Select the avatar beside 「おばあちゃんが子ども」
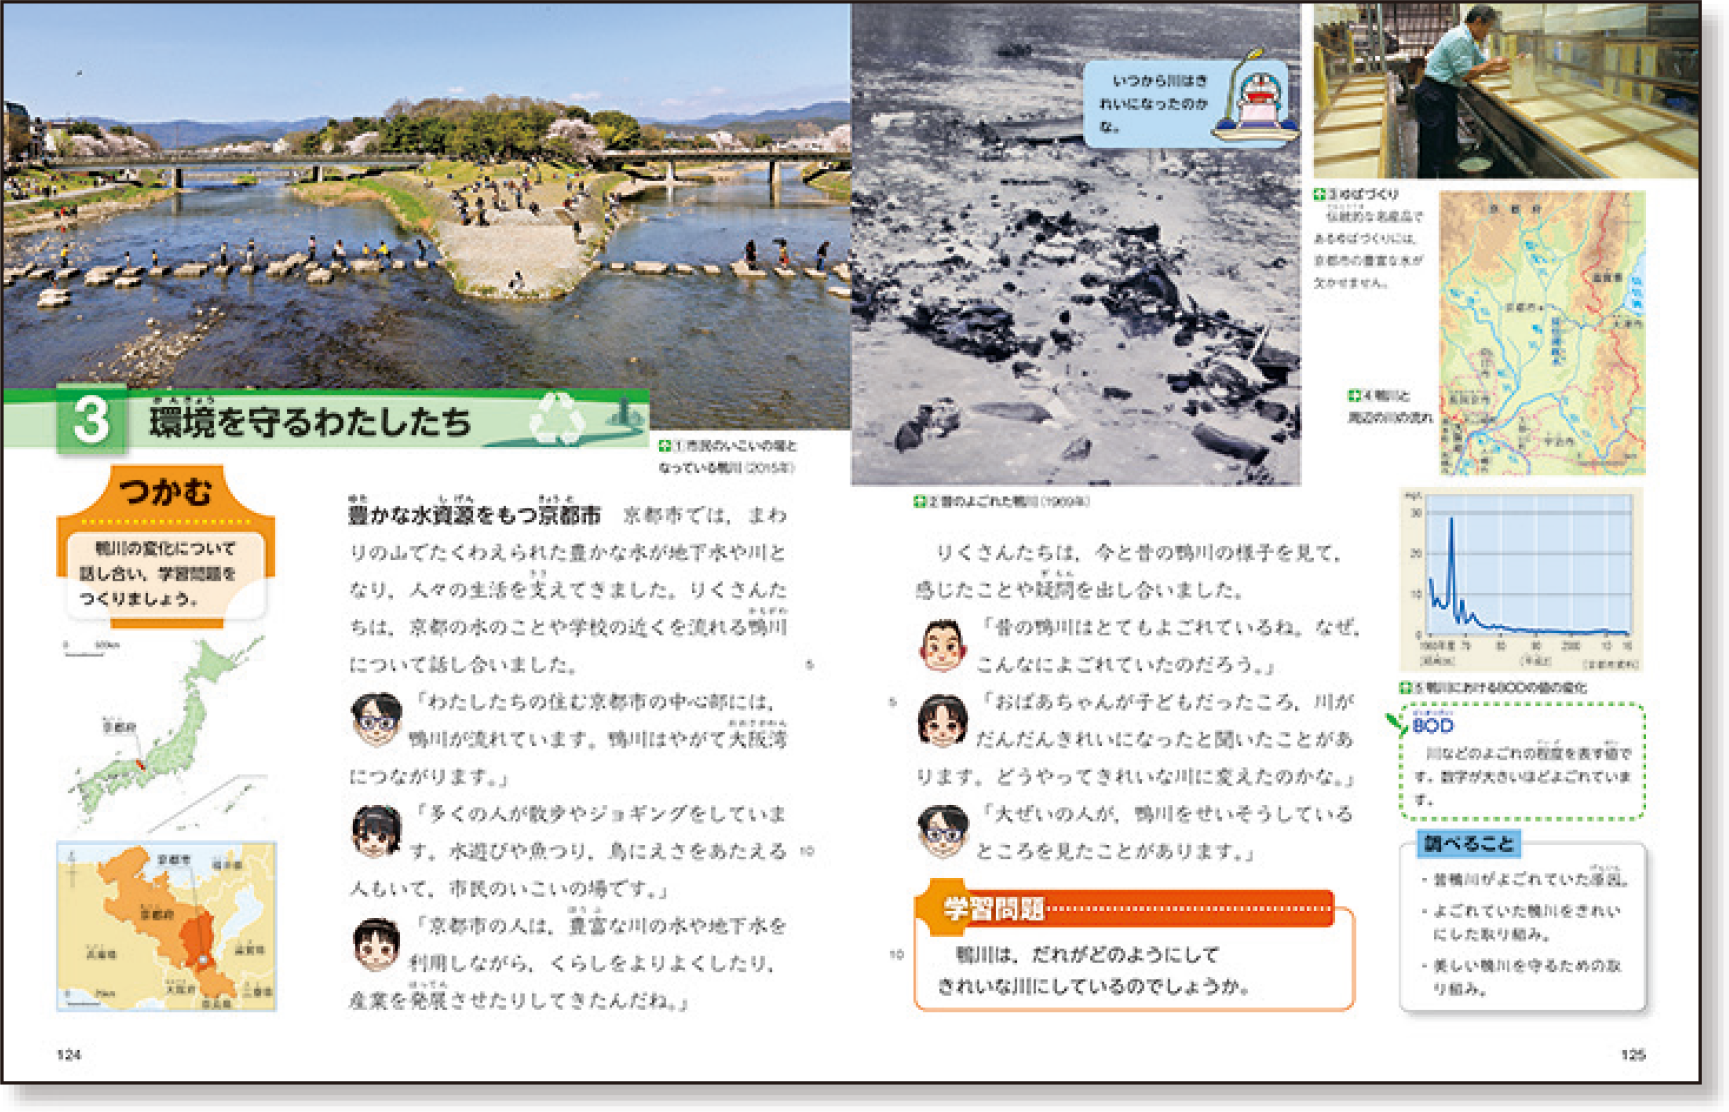1729x1112 pixels. (942, 720)
